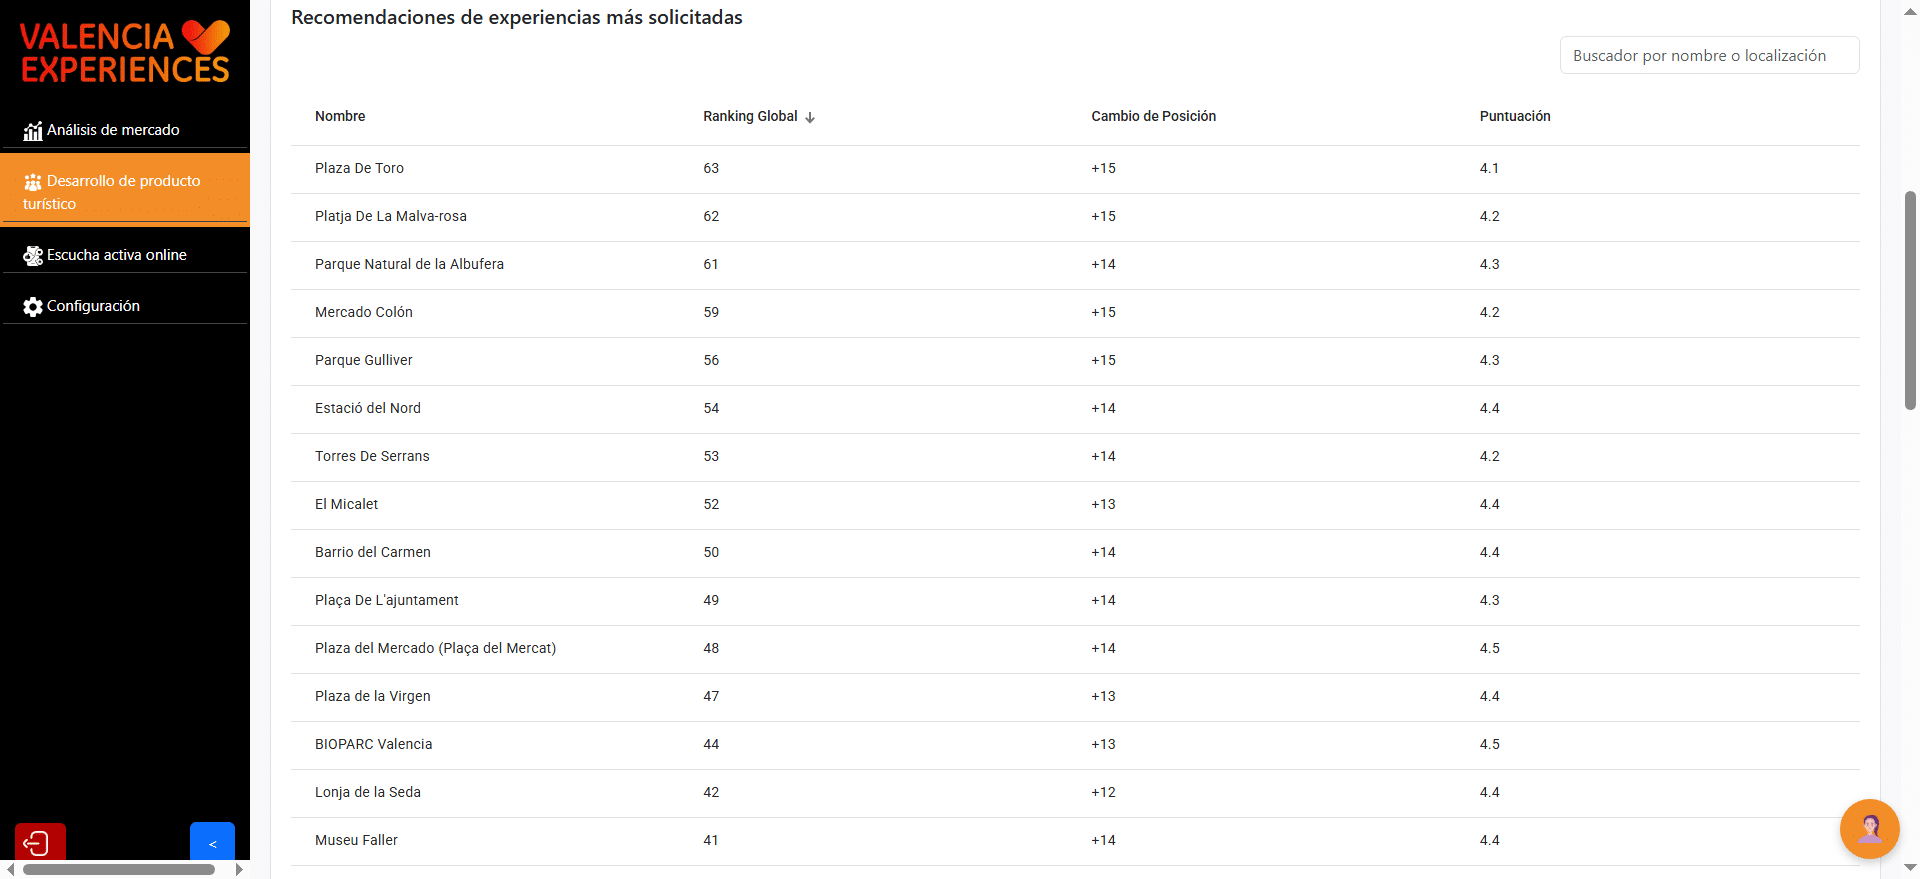
Task: Click the sidebar horizontal scrollbar thumb
Action: (x=118, y=870)
